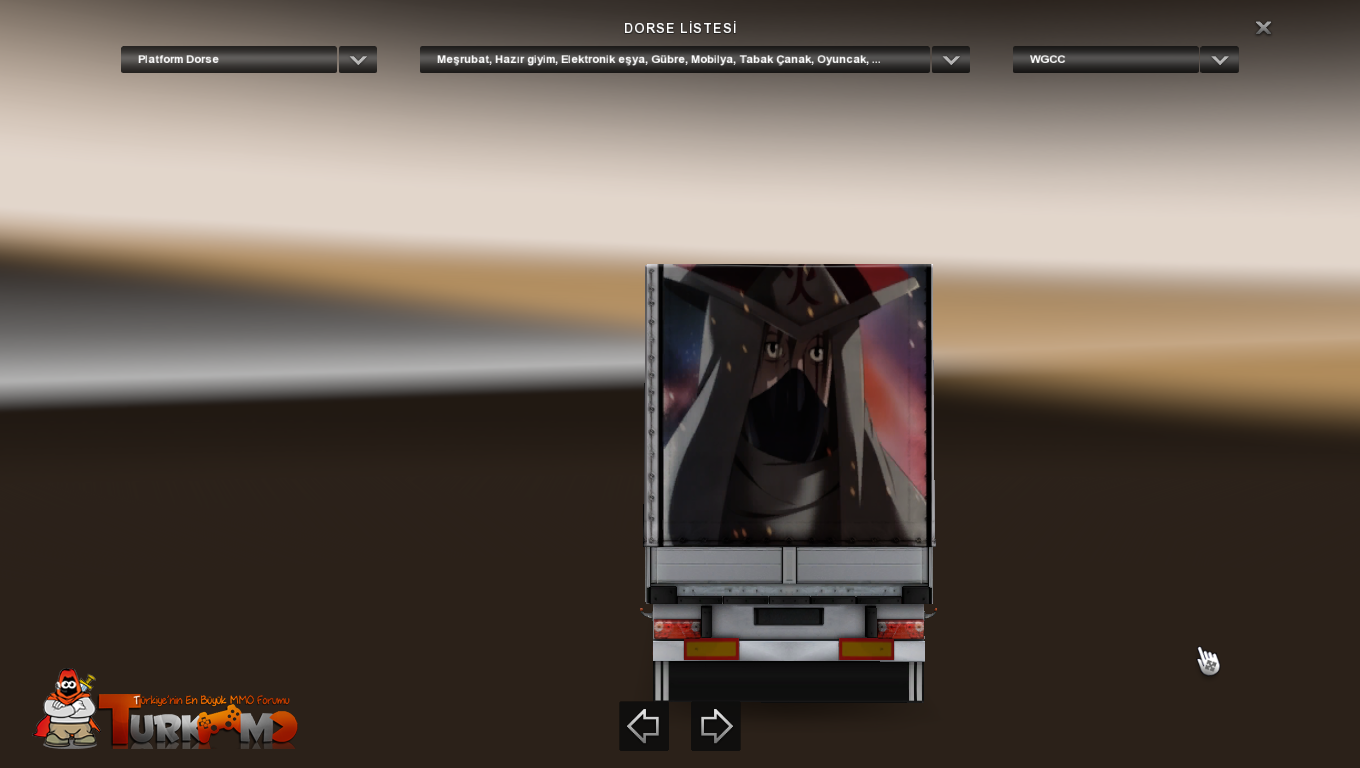This screenshot has height=768, width=1360.
Task: Close the Dorse Listesi window
Action: pyautogui.click(x=1263, y=28)
